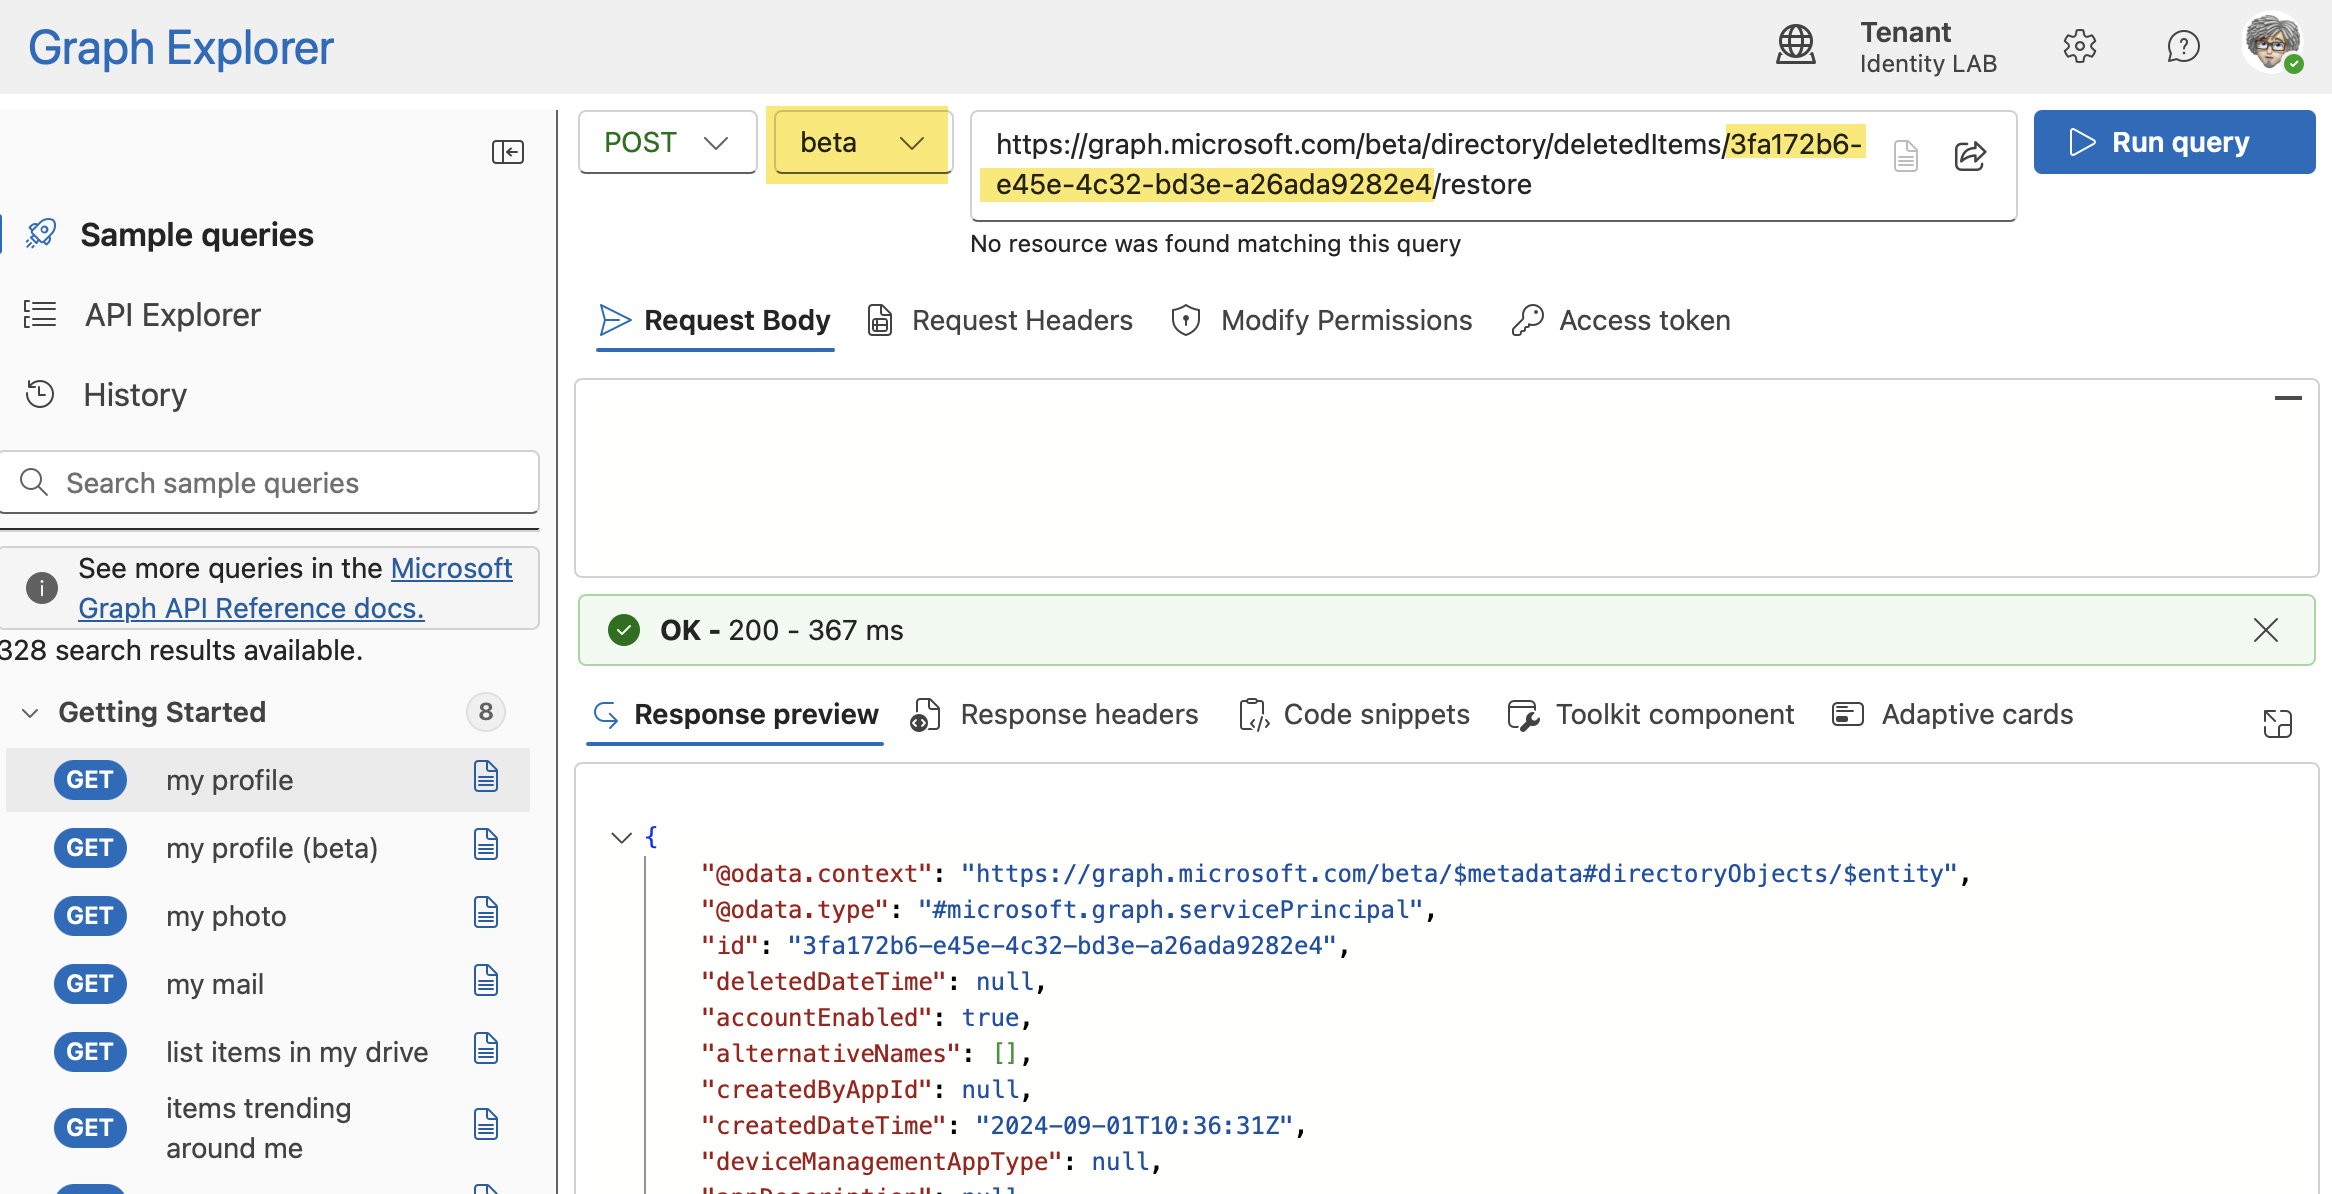This screenshot has height=1194, width=2332.
Task: Click the Tenant Identity LAB label
Action: coord(1928,47)
